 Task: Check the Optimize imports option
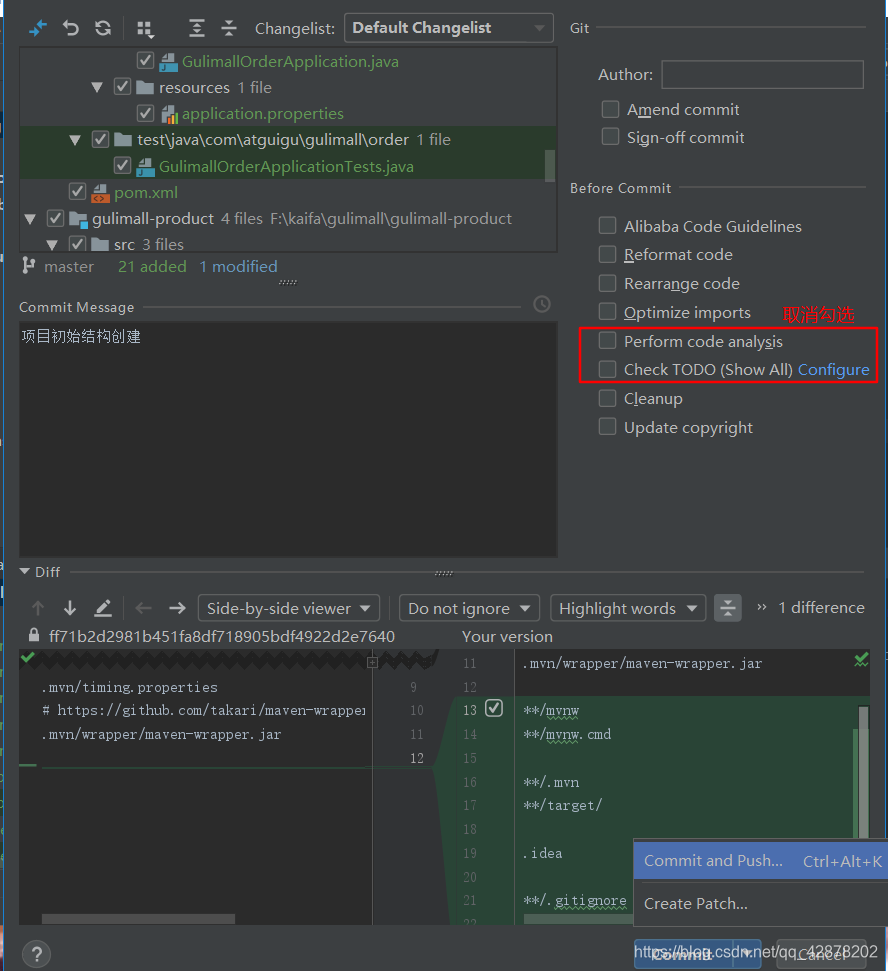point(607,311)
